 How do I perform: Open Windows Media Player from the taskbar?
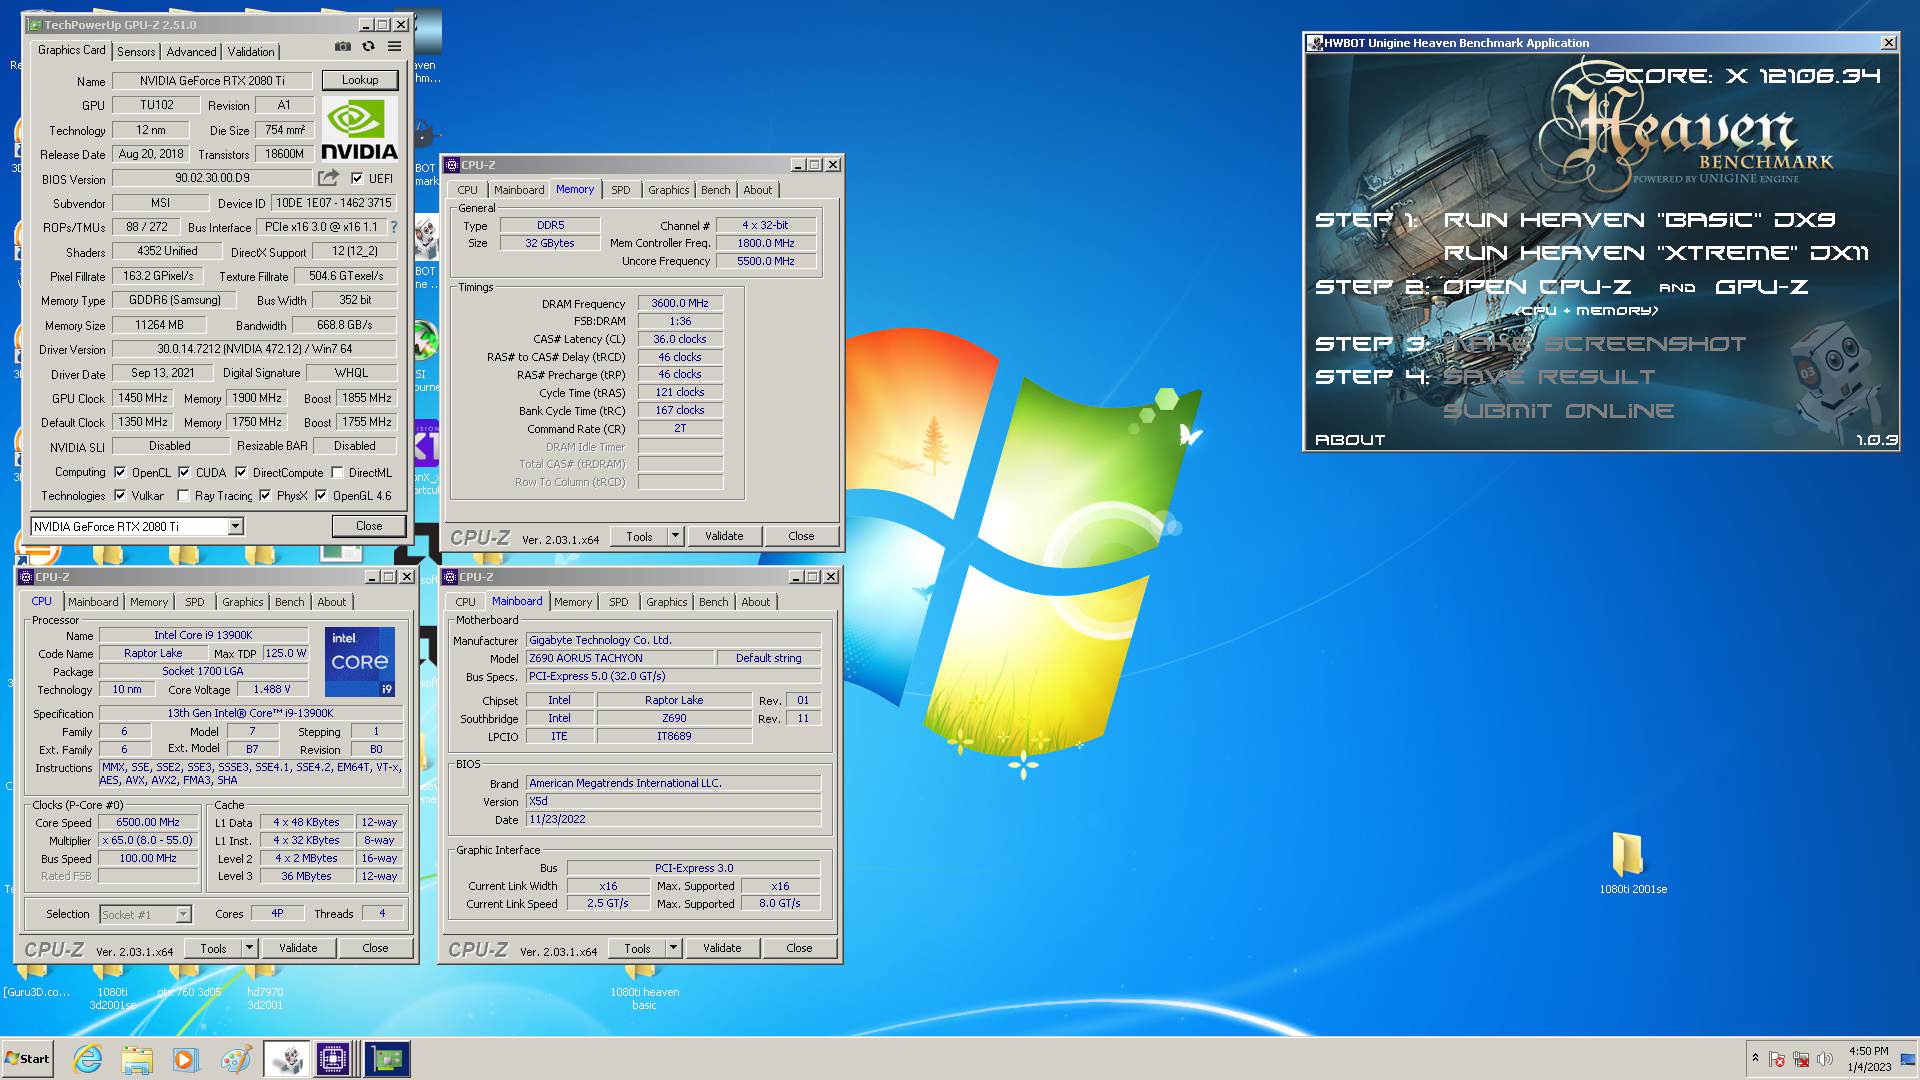click(x=185, y=1059)
